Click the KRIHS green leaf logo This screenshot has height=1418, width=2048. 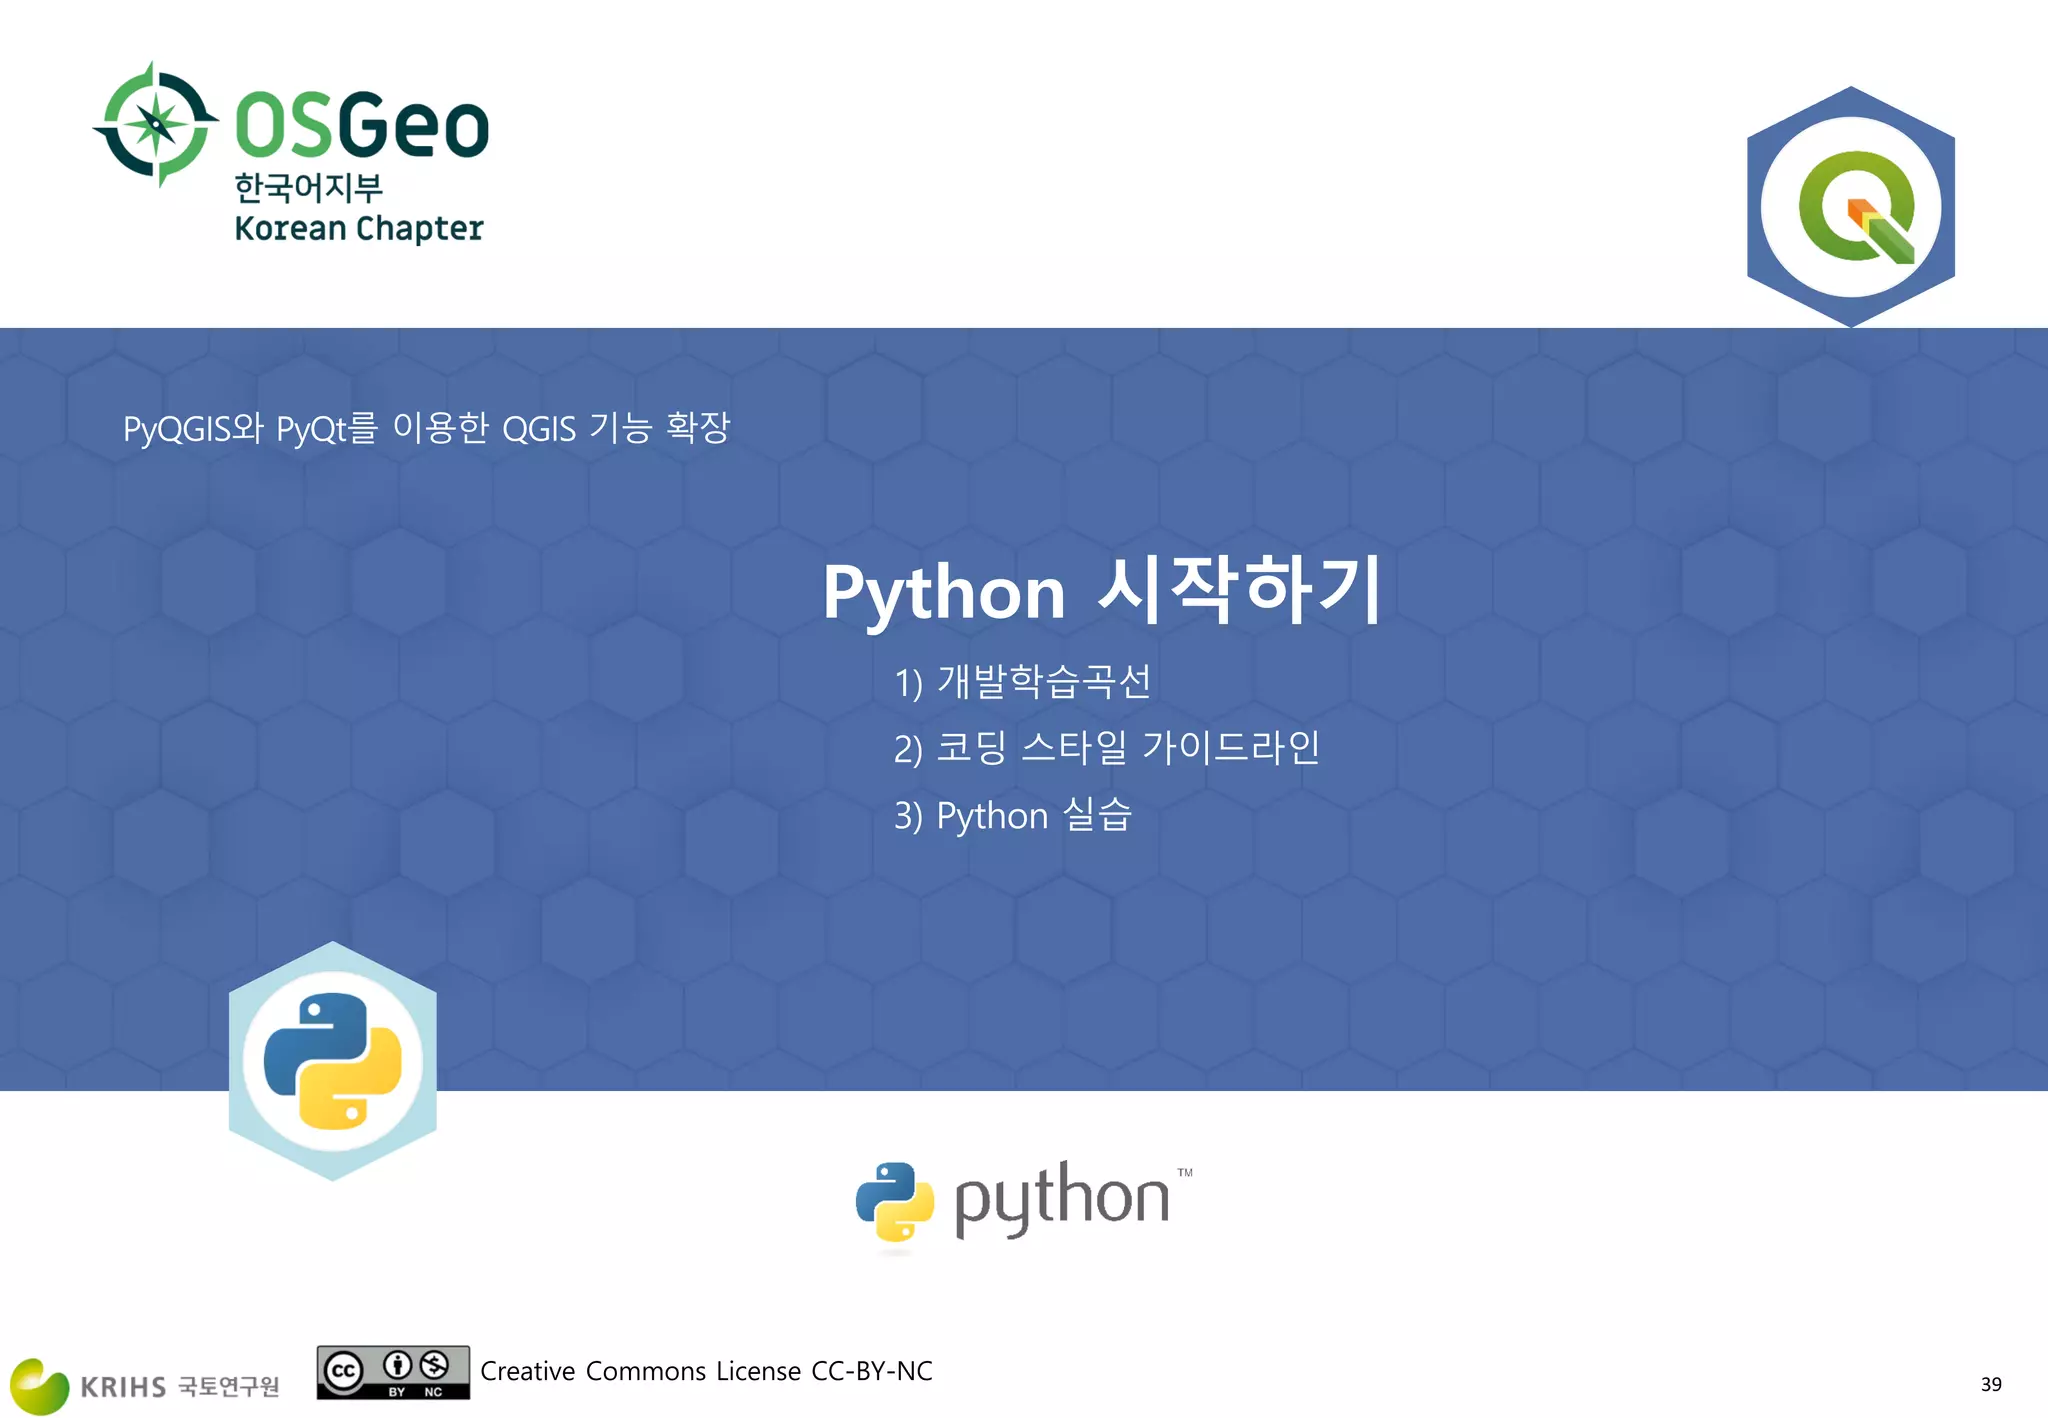tap(40, 1386)
